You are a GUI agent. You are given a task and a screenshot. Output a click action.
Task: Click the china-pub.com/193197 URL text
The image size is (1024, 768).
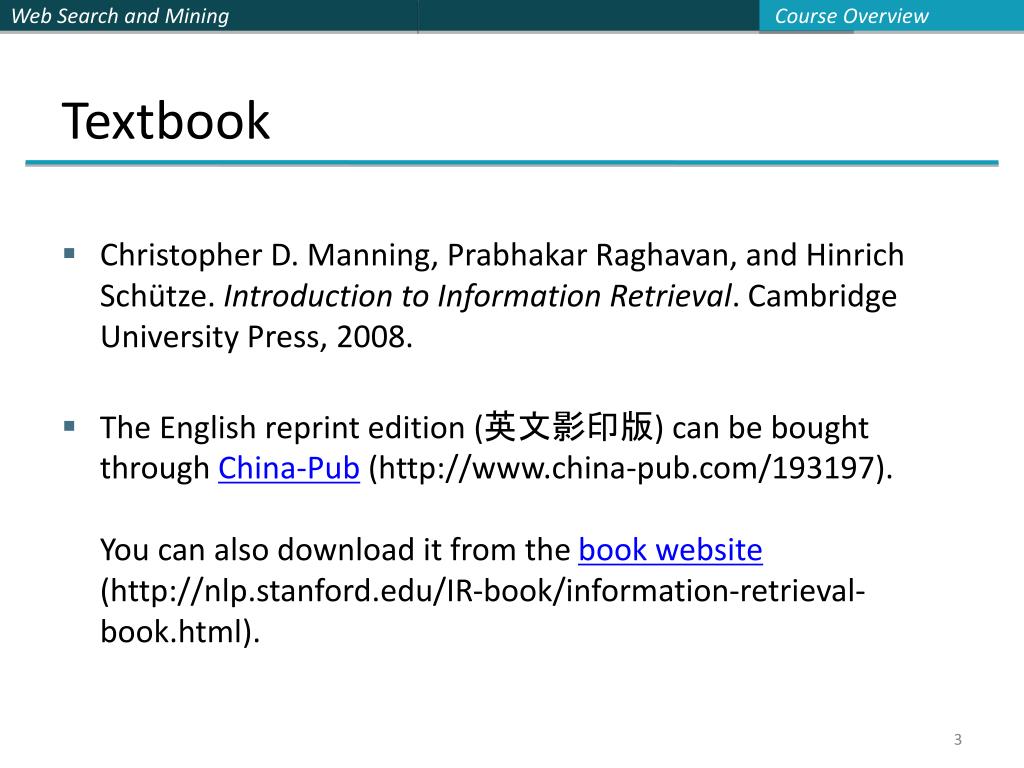click(628, 468)
